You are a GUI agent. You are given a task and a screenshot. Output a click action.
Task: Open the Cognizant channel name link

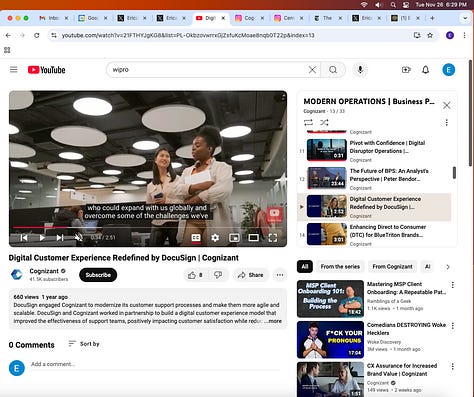44,271
